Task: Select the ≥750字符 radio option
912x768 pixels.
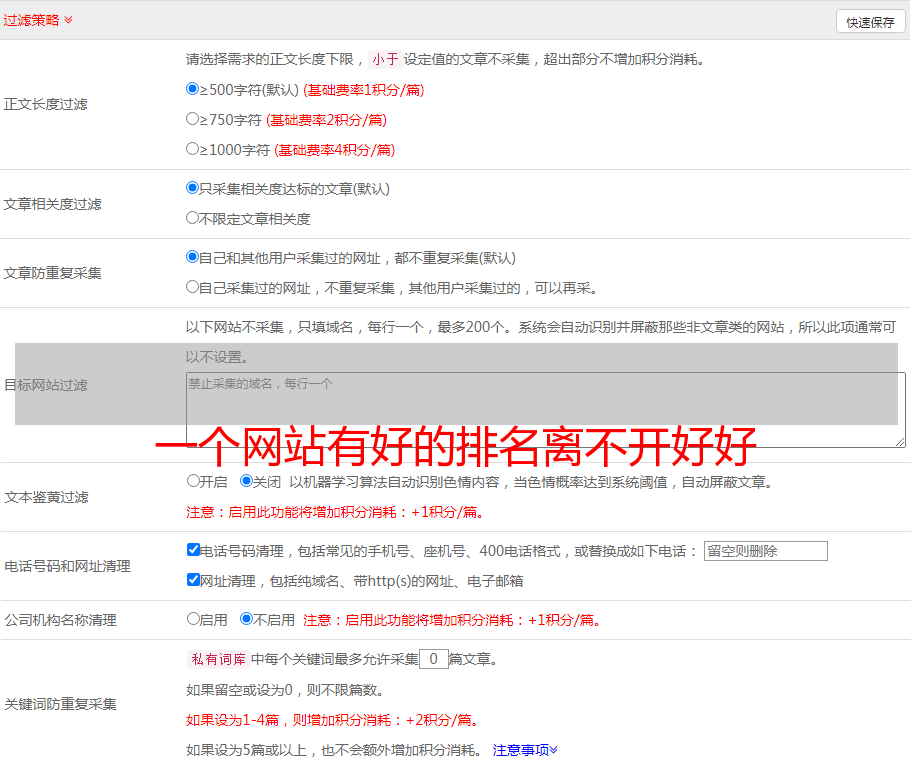Action: (193, 119)
